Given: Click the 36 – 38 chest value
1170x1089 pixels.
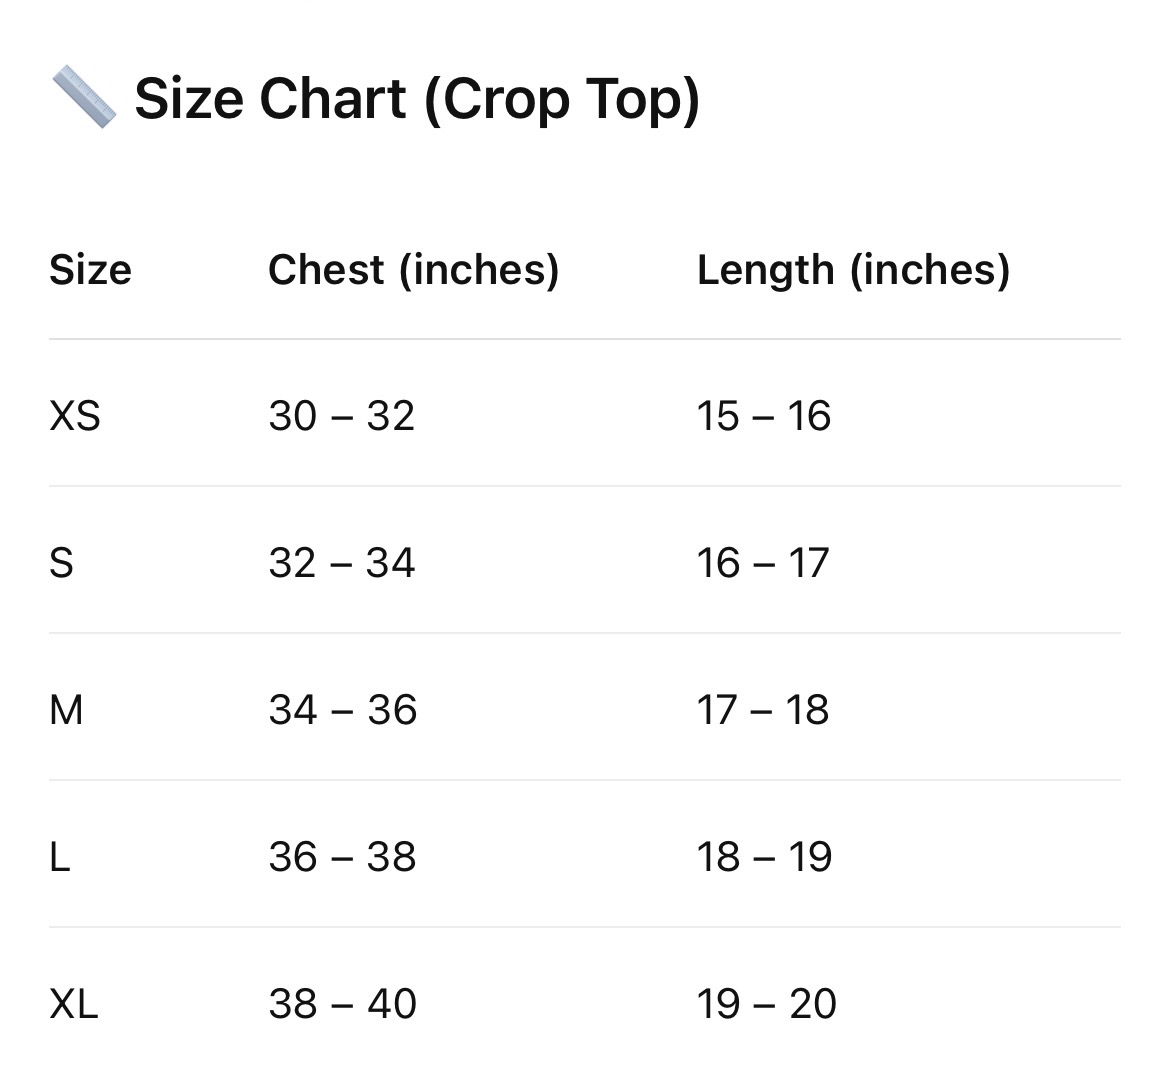Looking at the screenshot, I should coord(342,857).
